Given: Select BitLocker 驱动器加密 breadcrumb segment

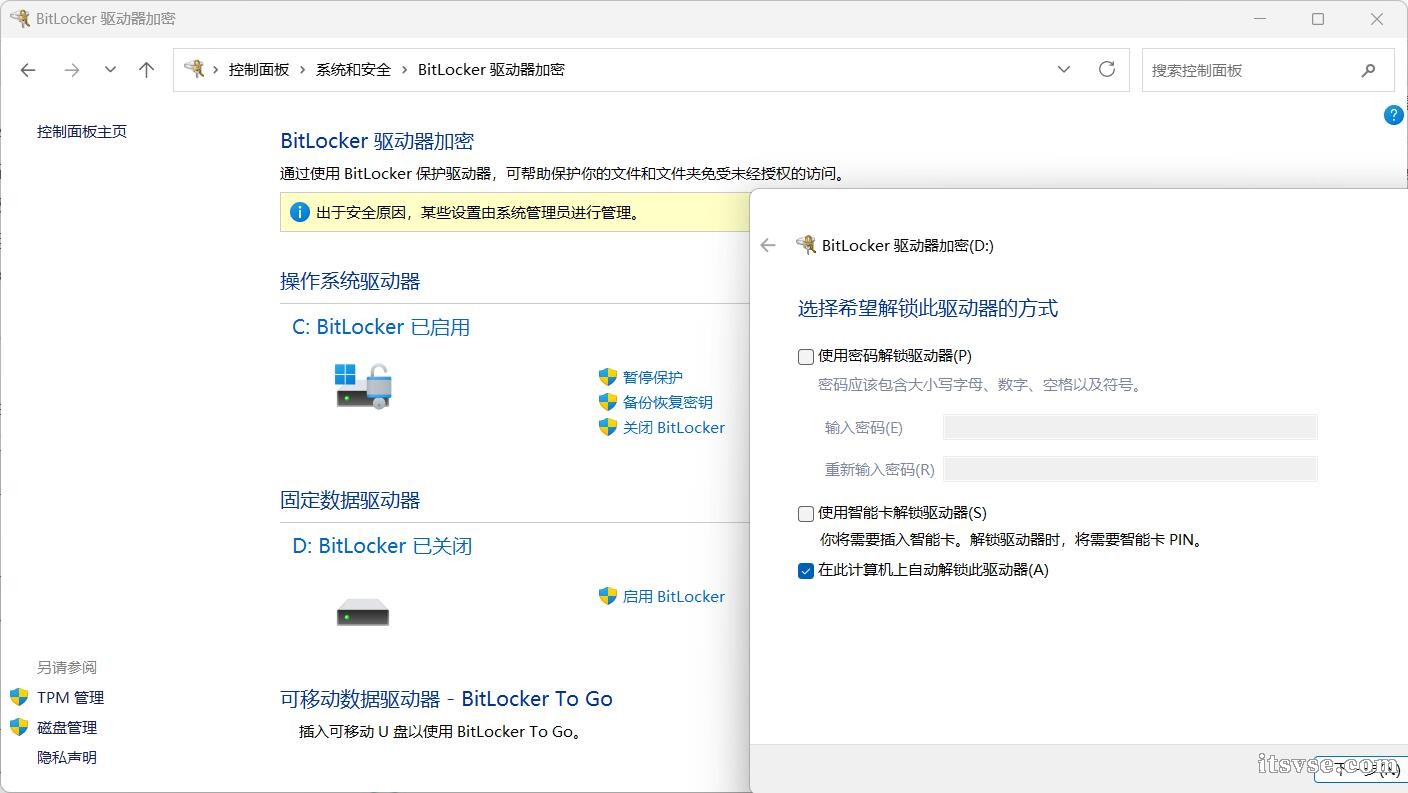Looking at the screenshot, I should click(491, 70).
